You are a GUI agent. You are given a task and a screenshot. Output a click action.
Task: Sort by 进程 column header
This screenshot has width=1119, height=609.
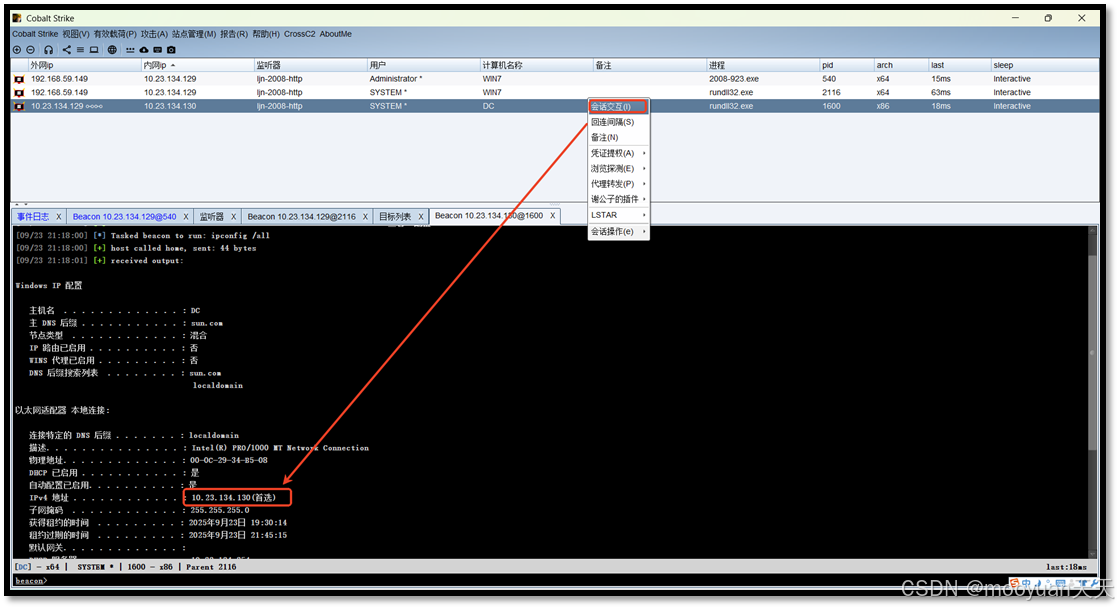coord(762,65)
